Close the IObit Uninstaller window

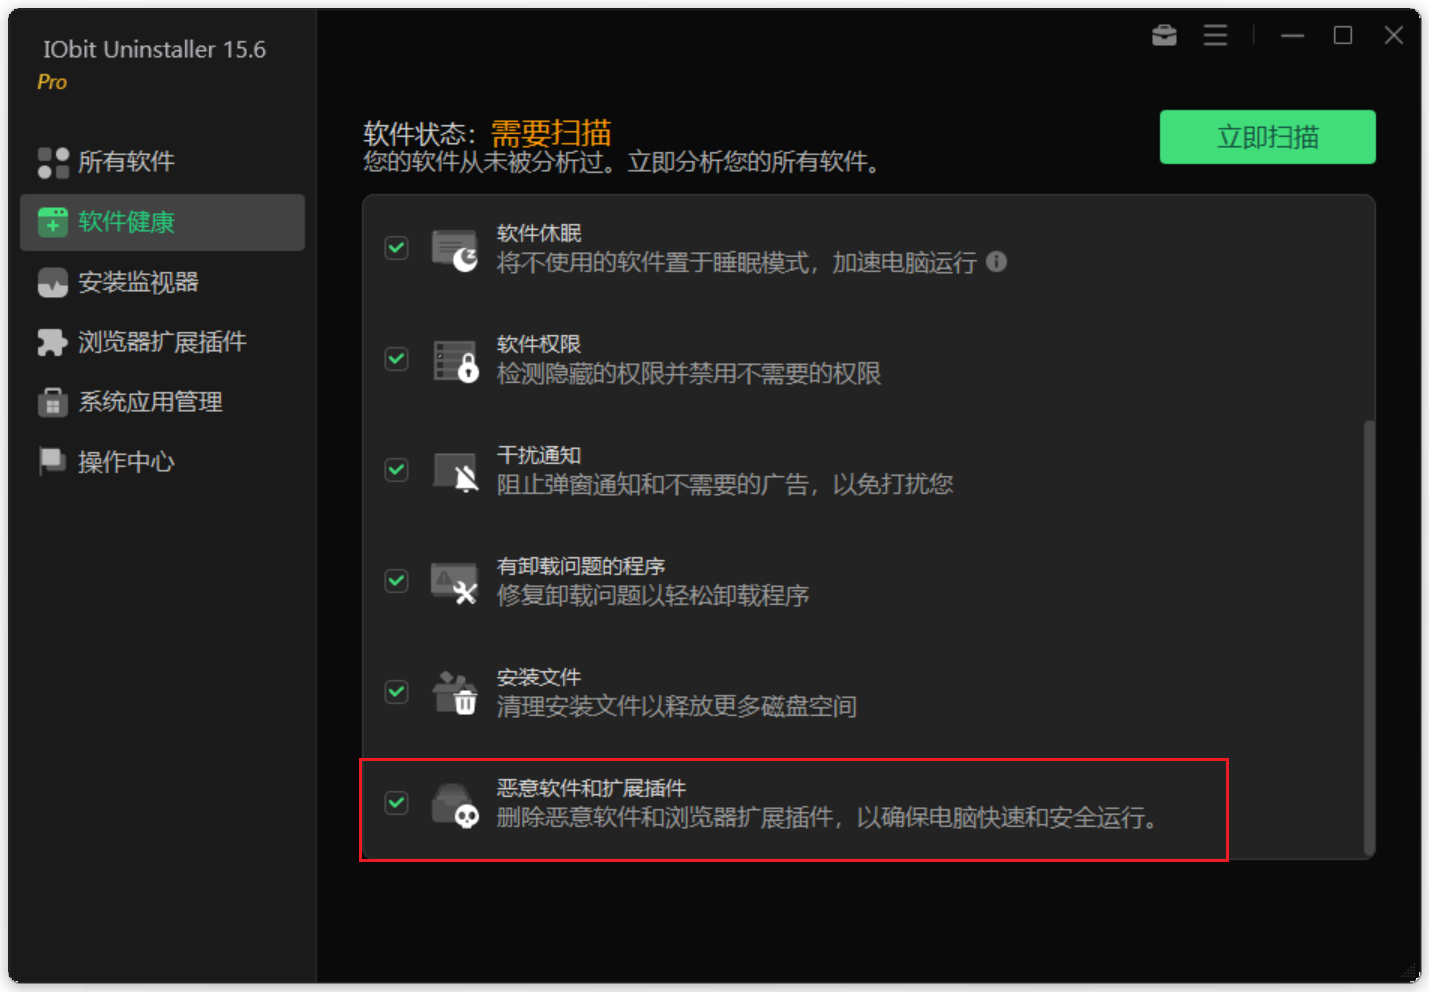tap(1394, 36)
